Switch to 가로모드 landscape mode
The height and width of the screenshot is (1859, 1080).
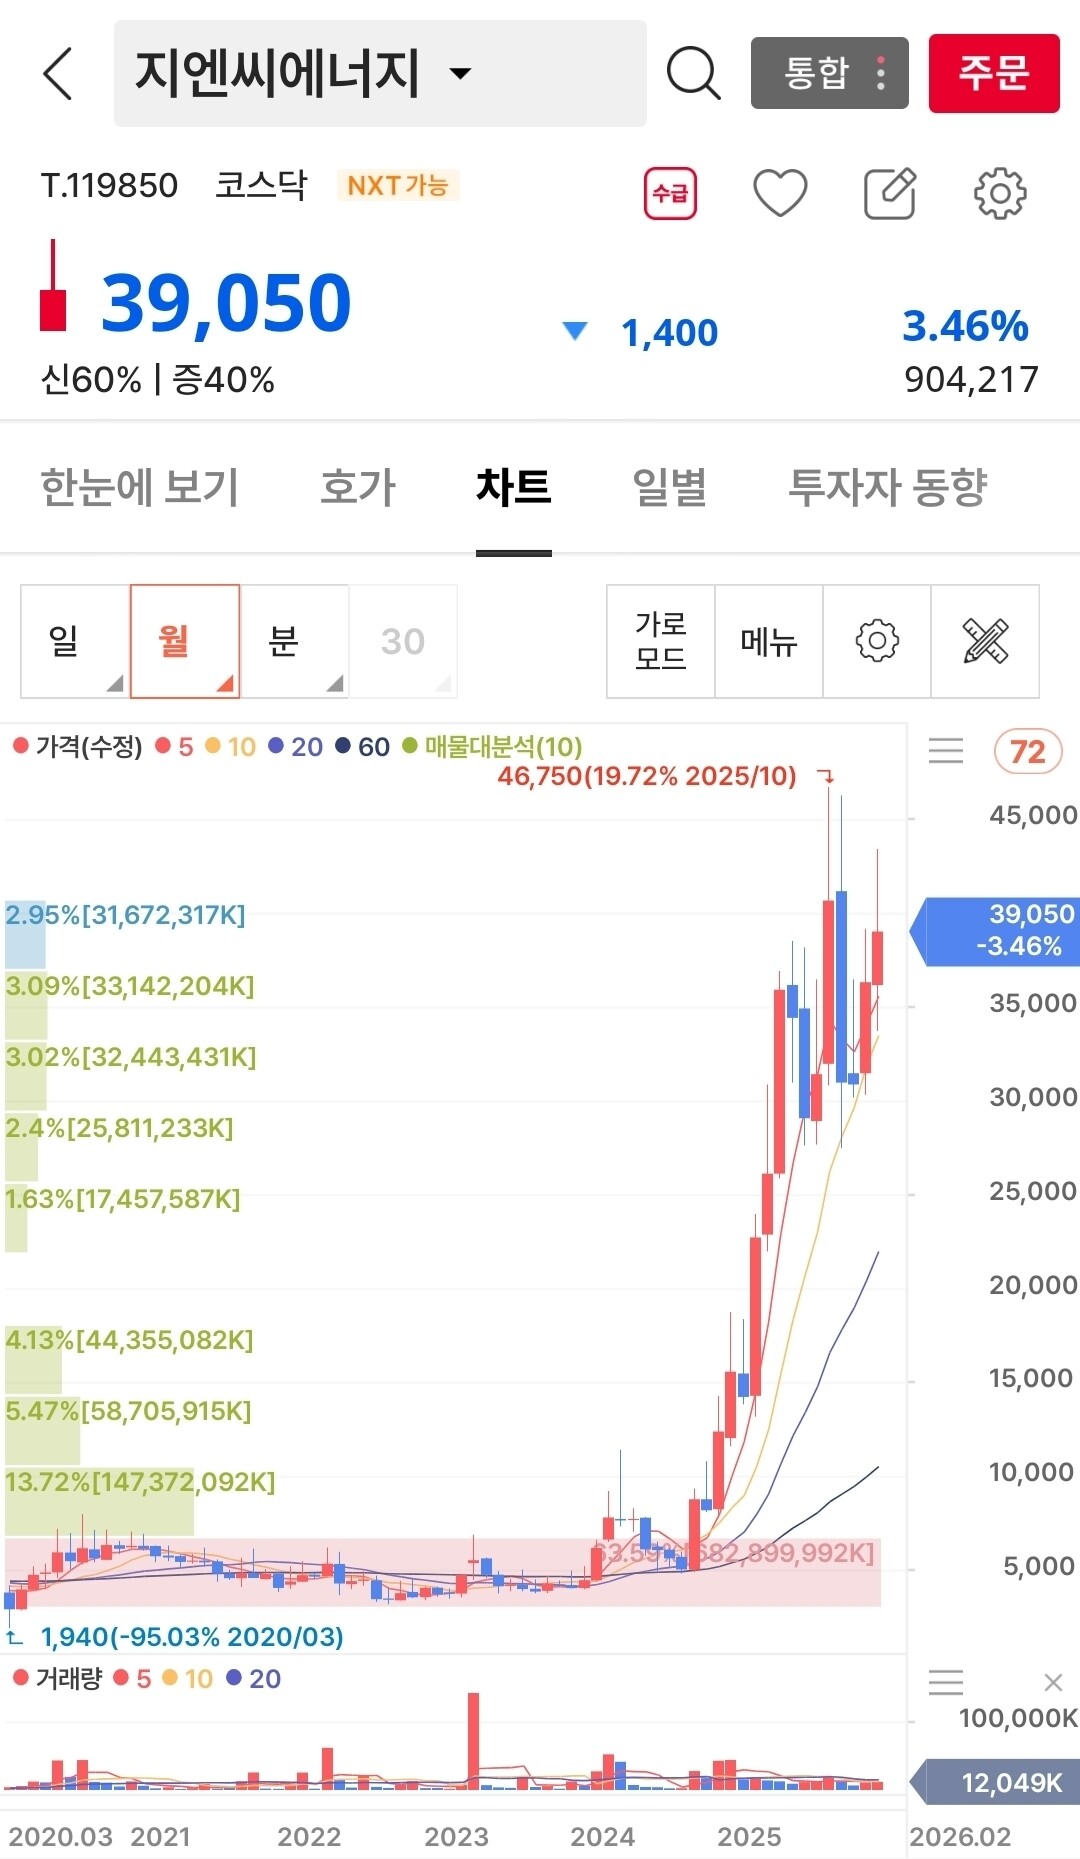click(661, 641)
